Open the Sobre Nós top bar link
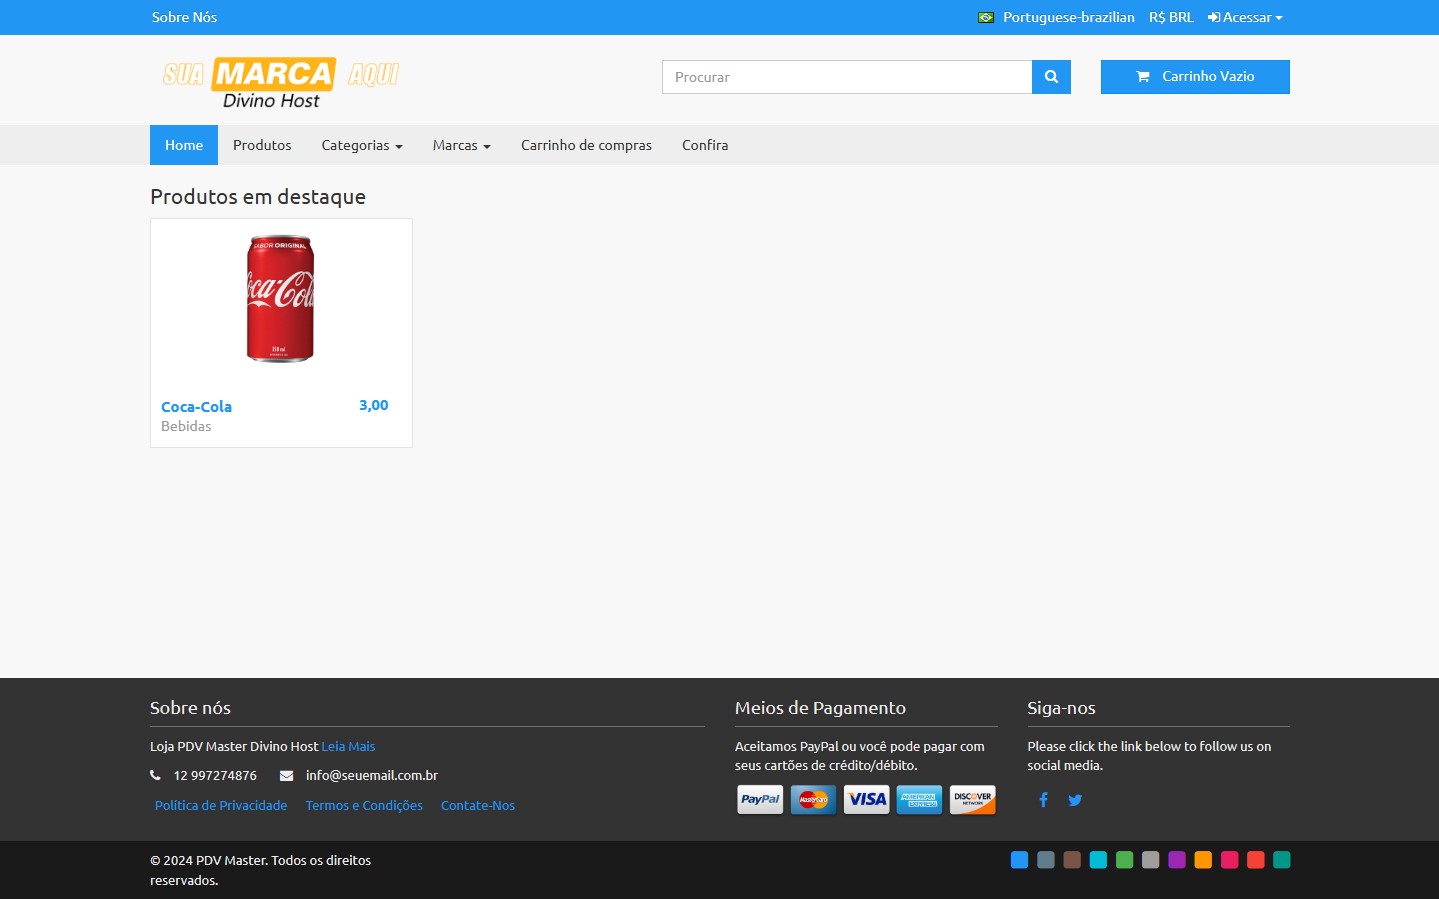This screenshot has height=899, width=1439. pyautogui.click(x=184, y=17)
